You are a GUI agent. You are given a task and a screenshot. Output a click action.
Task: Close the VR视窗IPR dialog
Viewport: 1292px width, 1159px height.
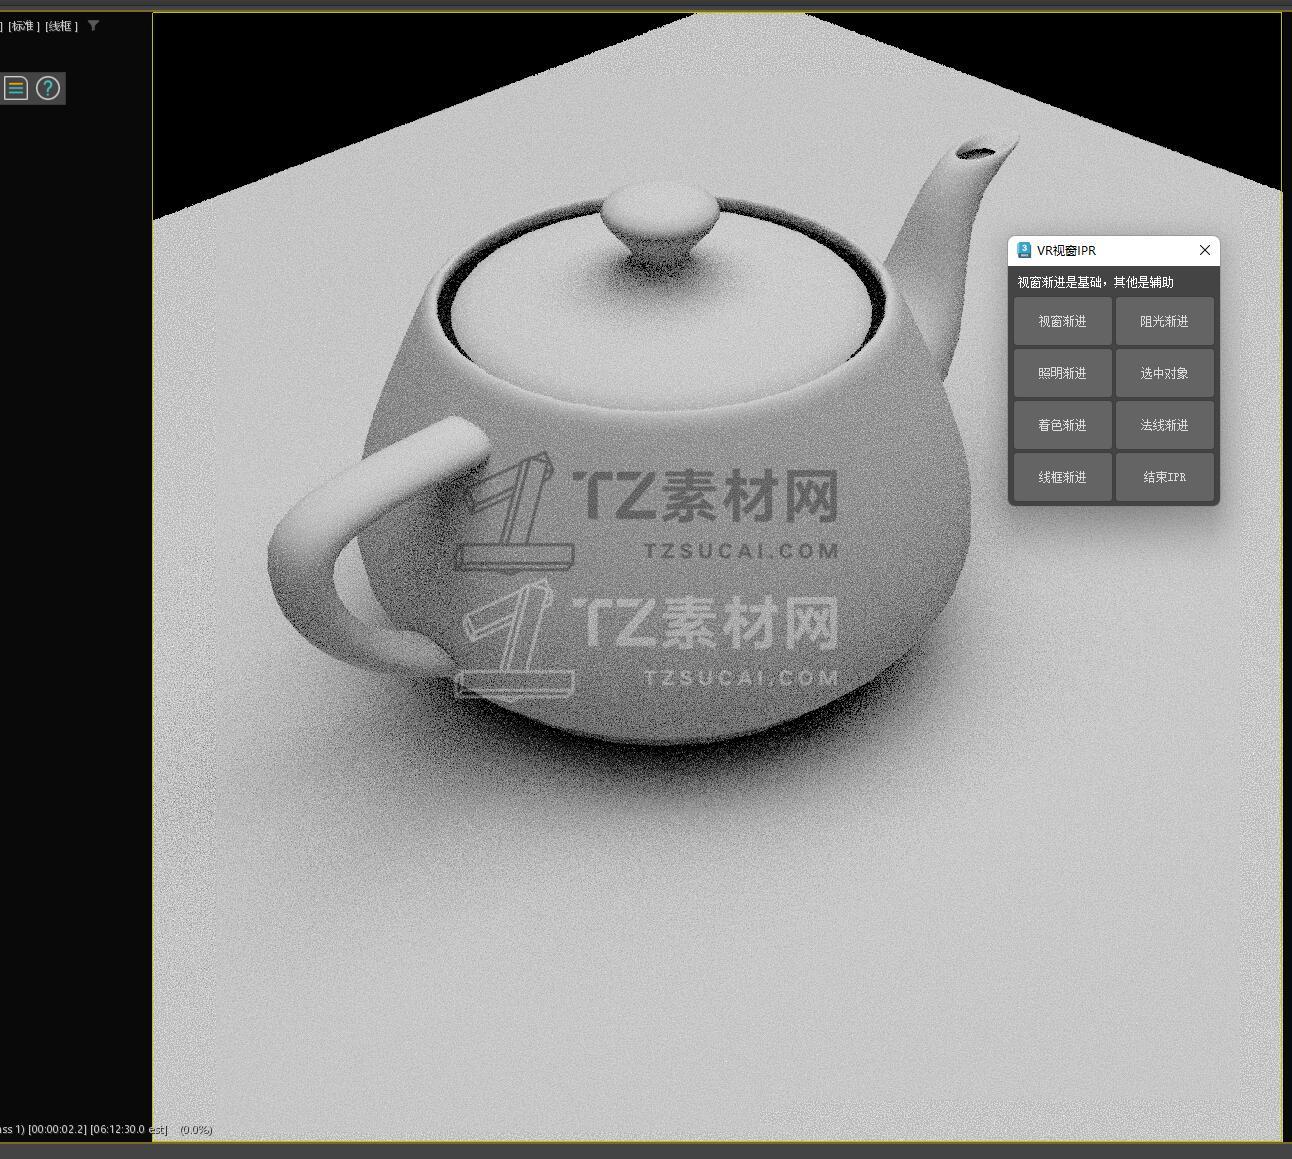tap(1205, 250)
